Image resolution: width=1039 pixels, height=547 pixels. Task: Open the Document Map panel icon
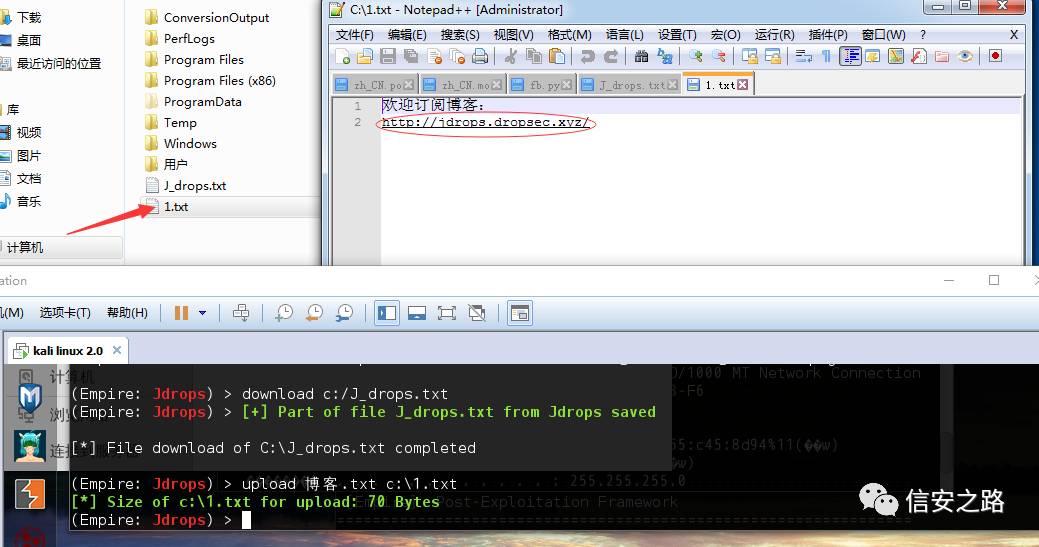[896, 56]
